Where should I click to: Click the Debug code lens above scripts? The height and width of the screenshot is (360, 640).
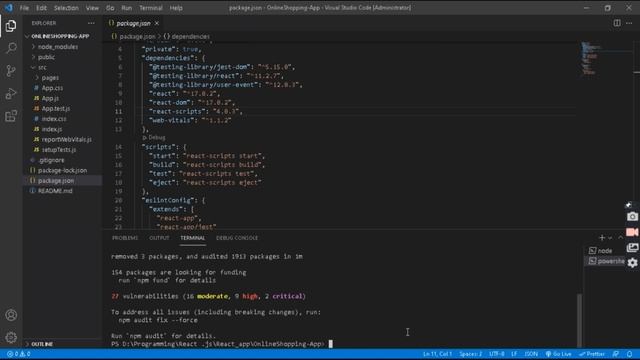(x=154, y=138)
